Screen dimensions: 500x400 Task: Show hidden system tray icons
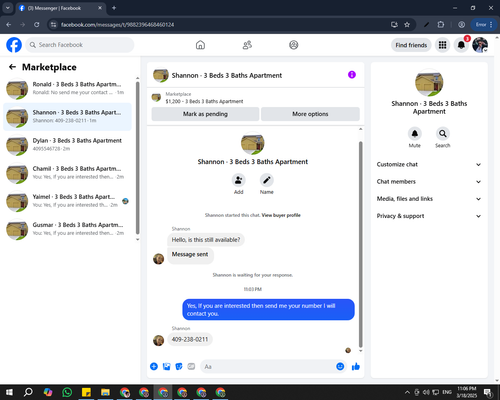(x=407, y=392)
